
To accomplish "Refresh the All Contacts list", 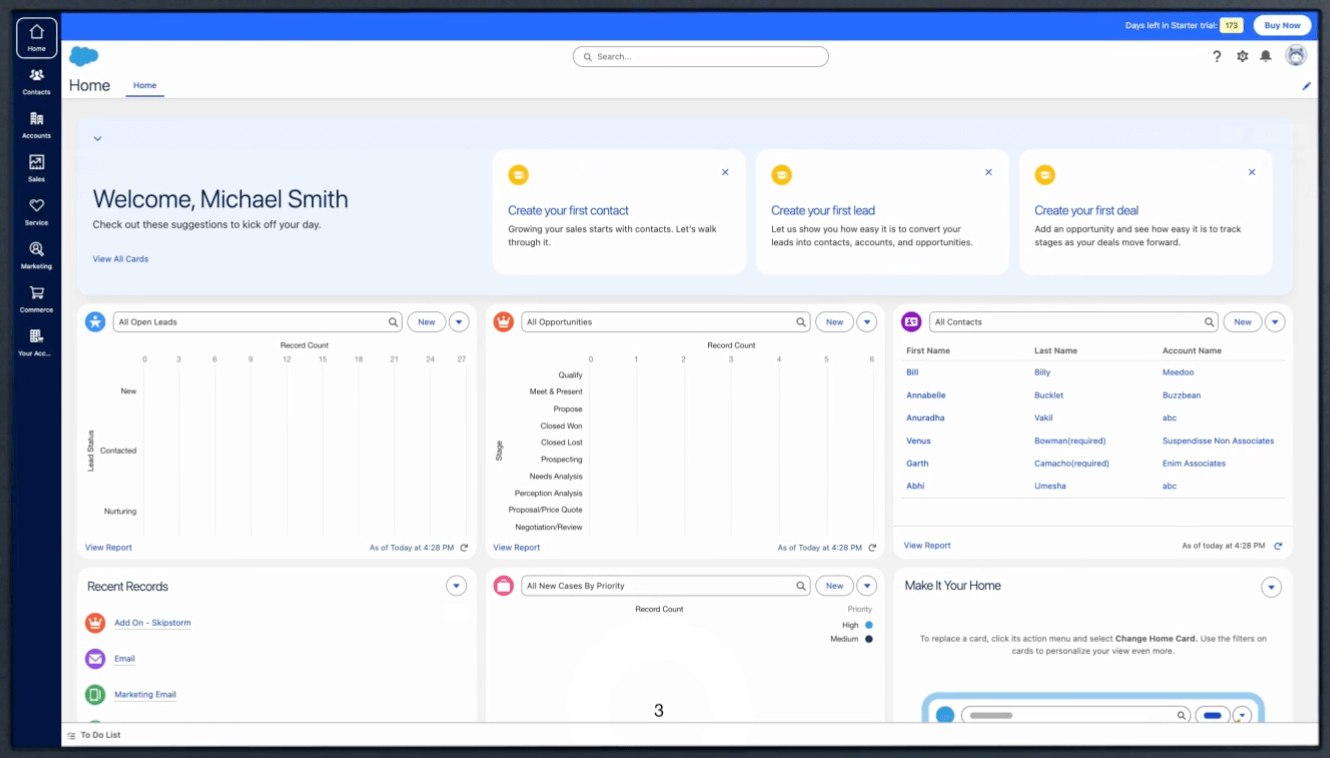I will coord(1278,546).
